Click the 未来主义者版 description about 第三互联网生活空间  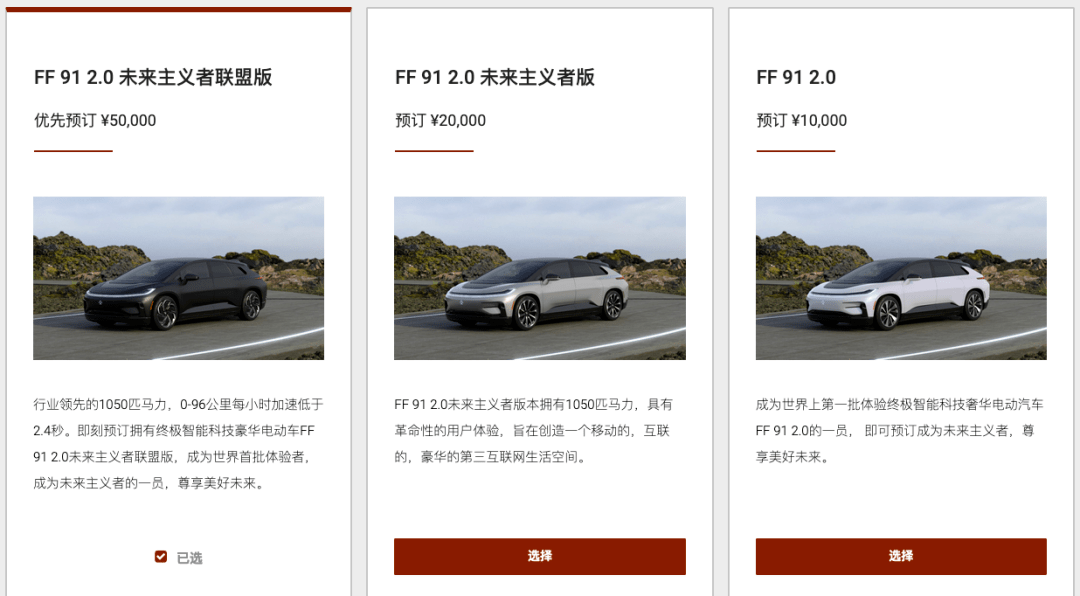coord(534,431)
